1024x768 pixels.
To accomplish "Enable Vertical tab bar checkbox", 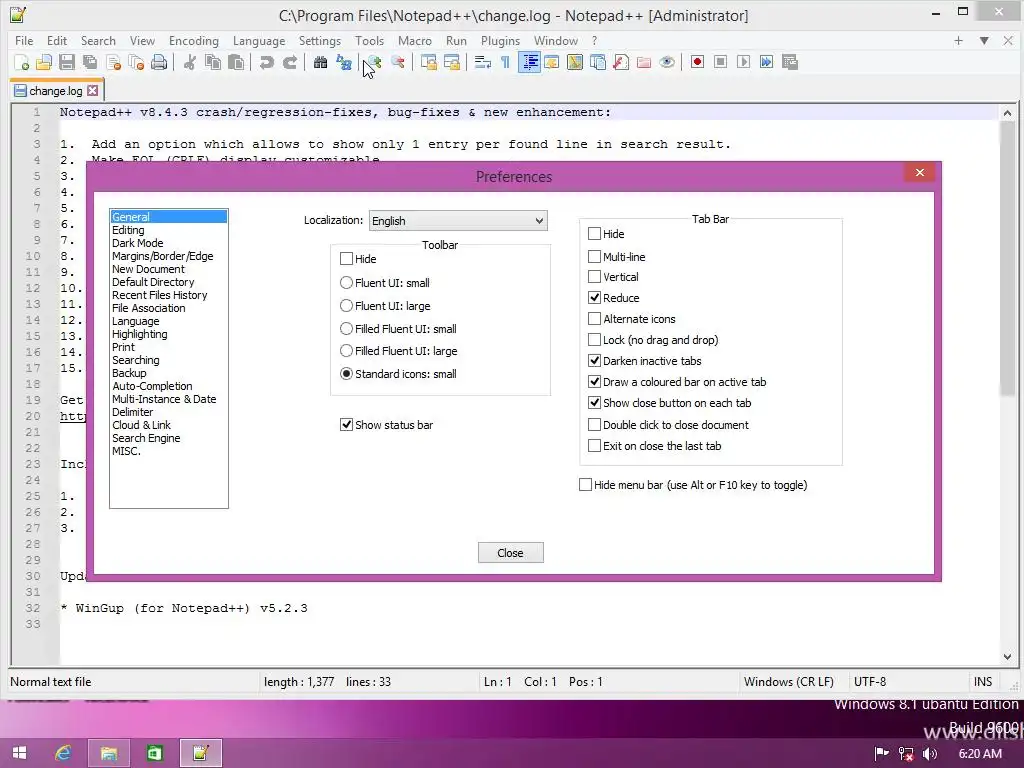I will tap(594, 277).
